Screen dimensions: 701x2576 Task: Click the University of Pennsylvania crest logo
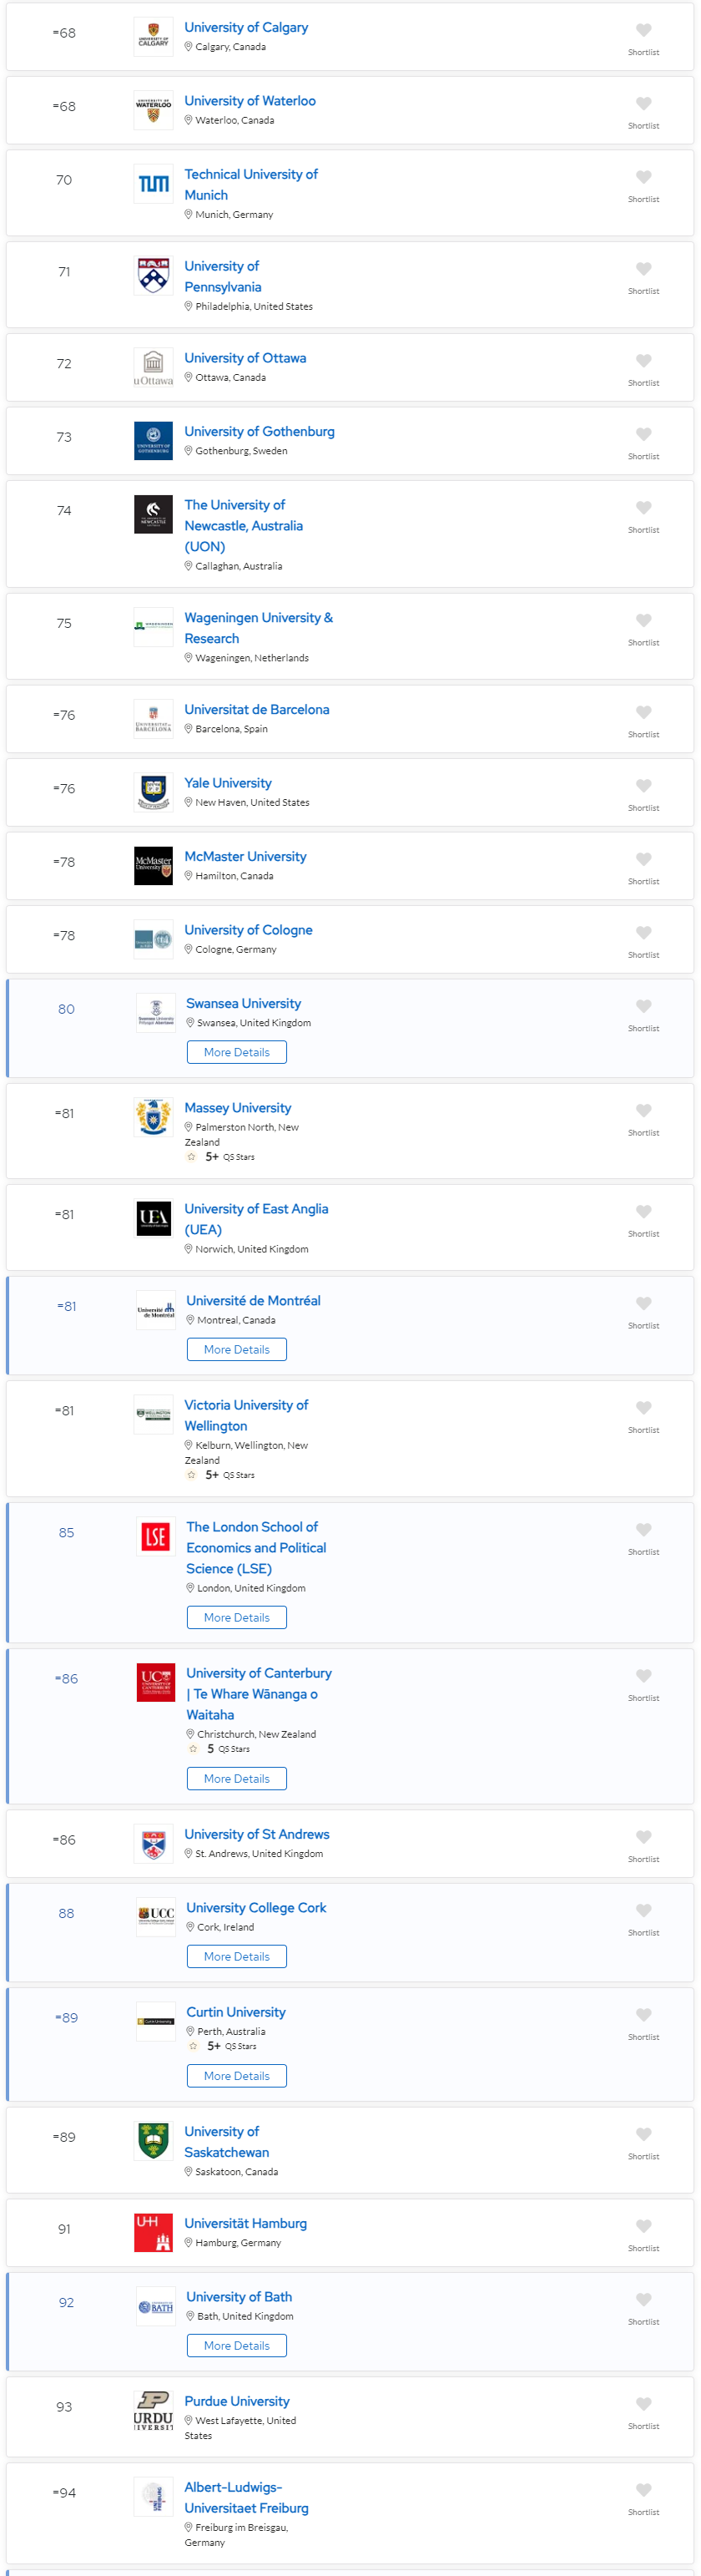(x=153, y=276)
